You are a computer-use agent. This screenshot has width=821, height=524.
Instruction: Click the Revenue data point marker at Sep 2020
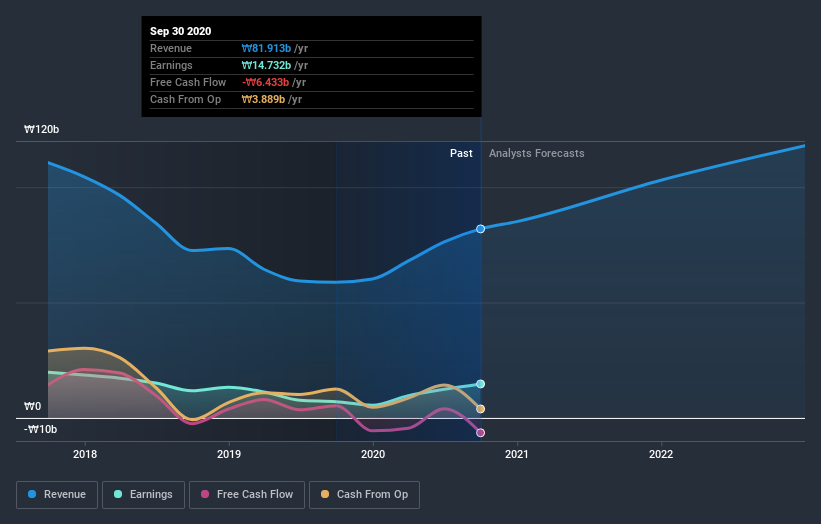(480, 229)
